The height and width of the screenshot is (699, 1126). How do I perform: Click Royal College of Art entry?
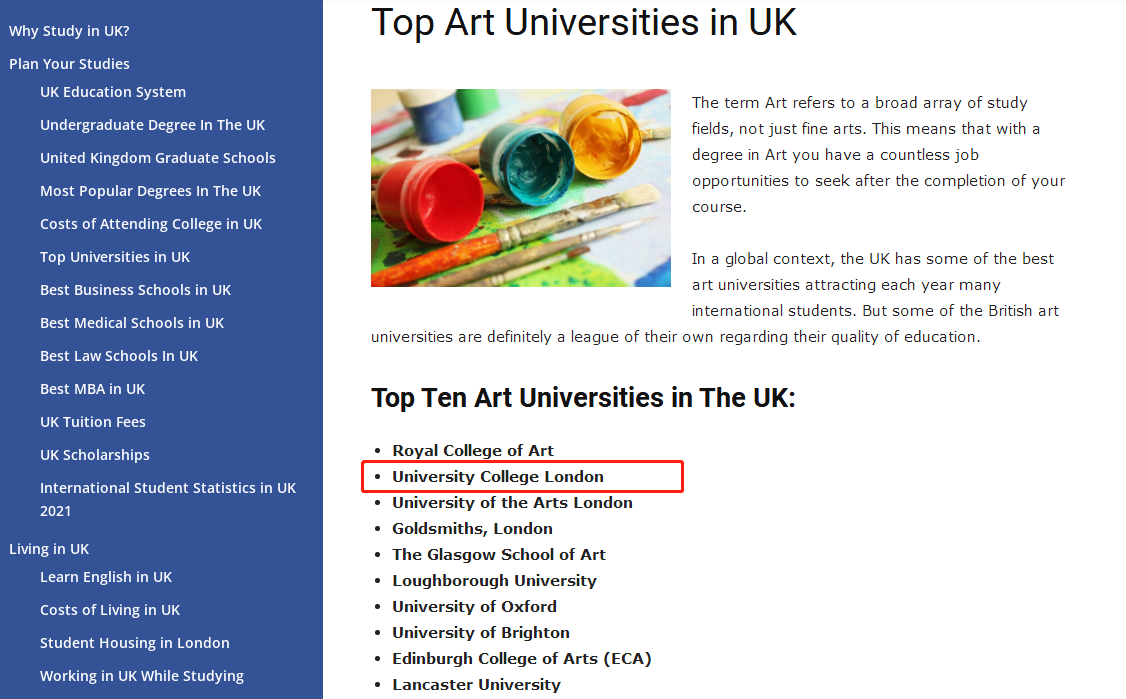tap(473, 450)
